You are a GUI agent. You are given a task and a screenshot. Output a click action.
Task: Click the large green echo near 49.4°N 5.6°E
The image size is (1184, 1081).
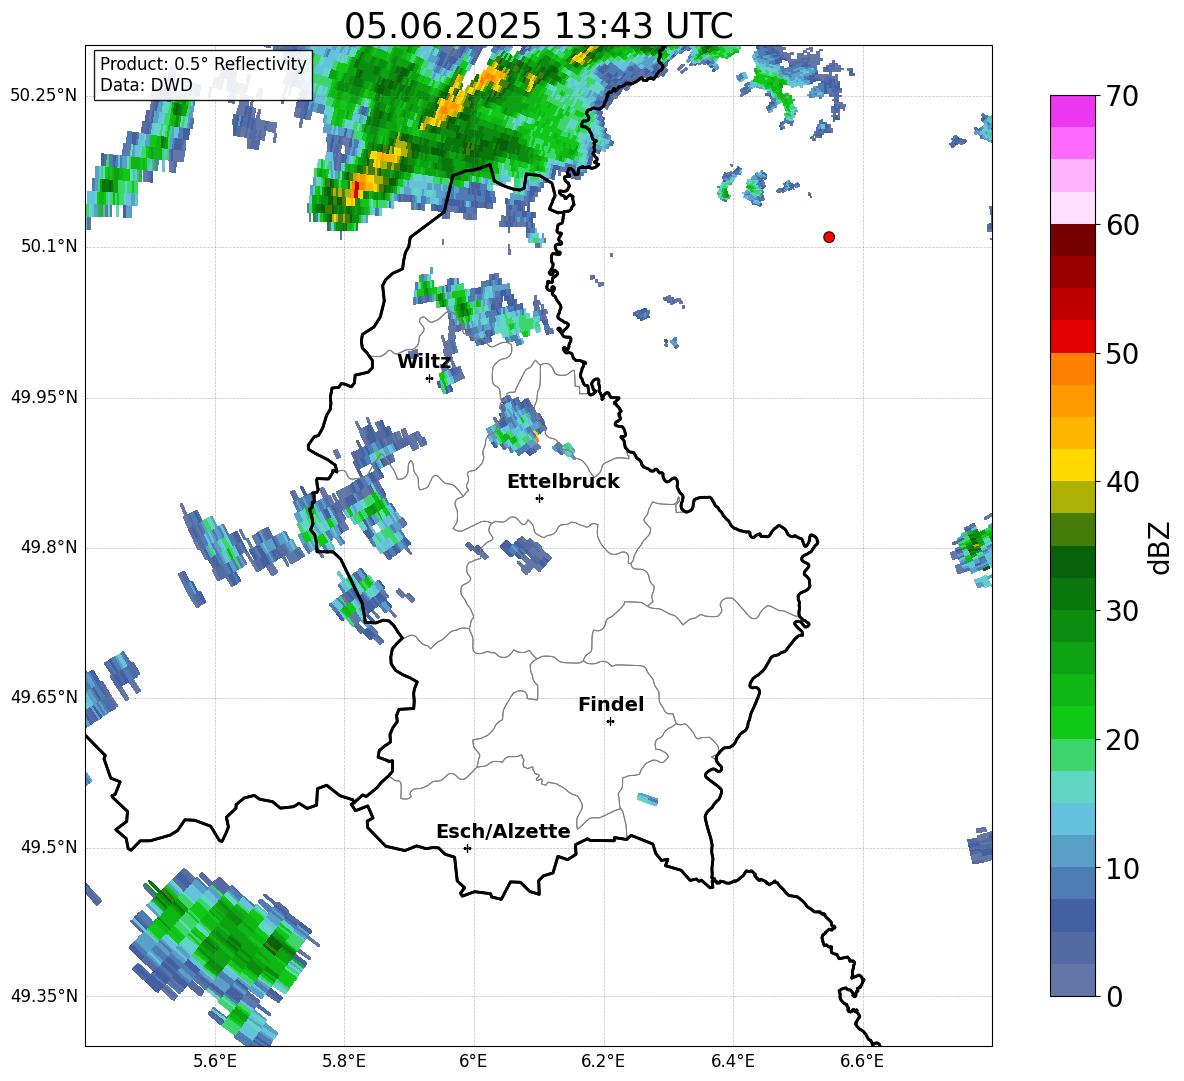click(224, 936)
